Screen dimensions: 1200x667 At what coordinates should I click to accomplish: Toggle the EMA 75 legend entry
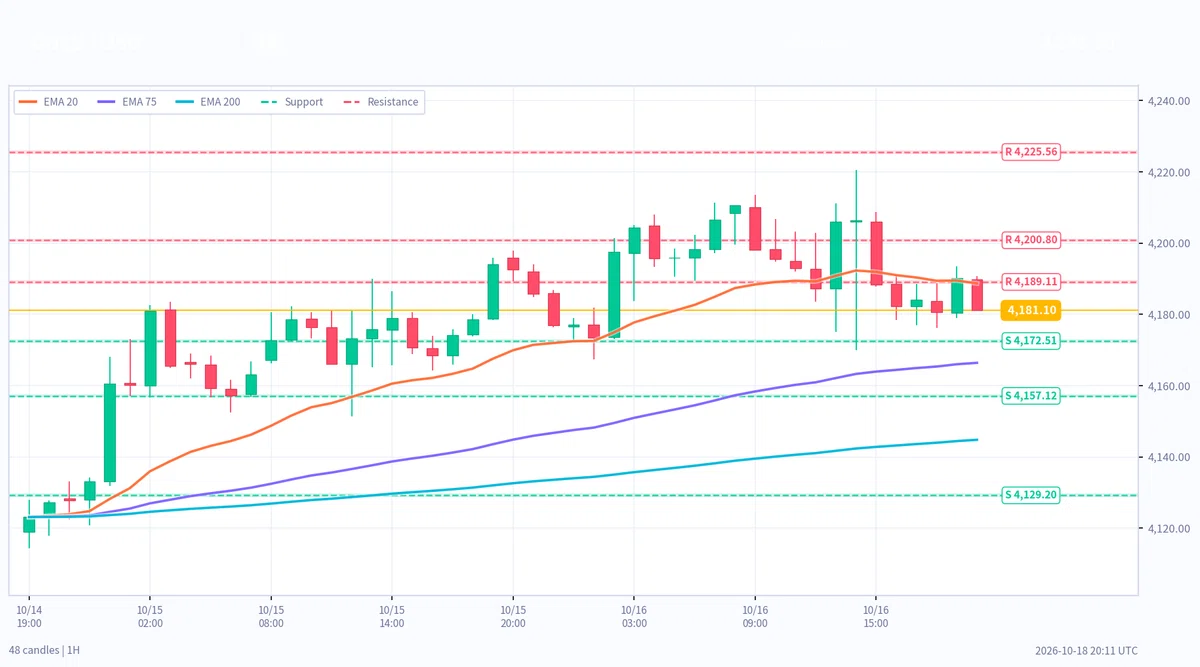point(125,102)
